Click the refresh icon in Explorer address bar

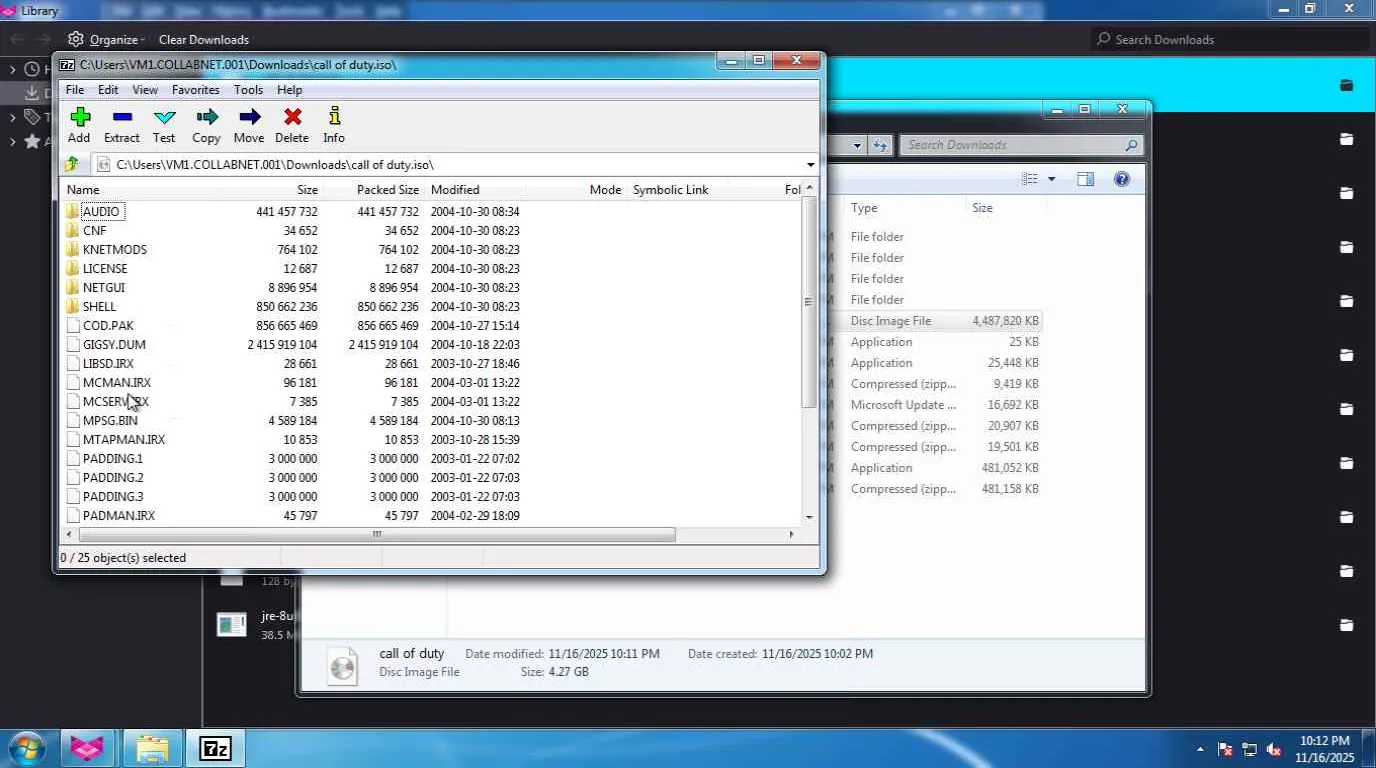coord(880,145)
